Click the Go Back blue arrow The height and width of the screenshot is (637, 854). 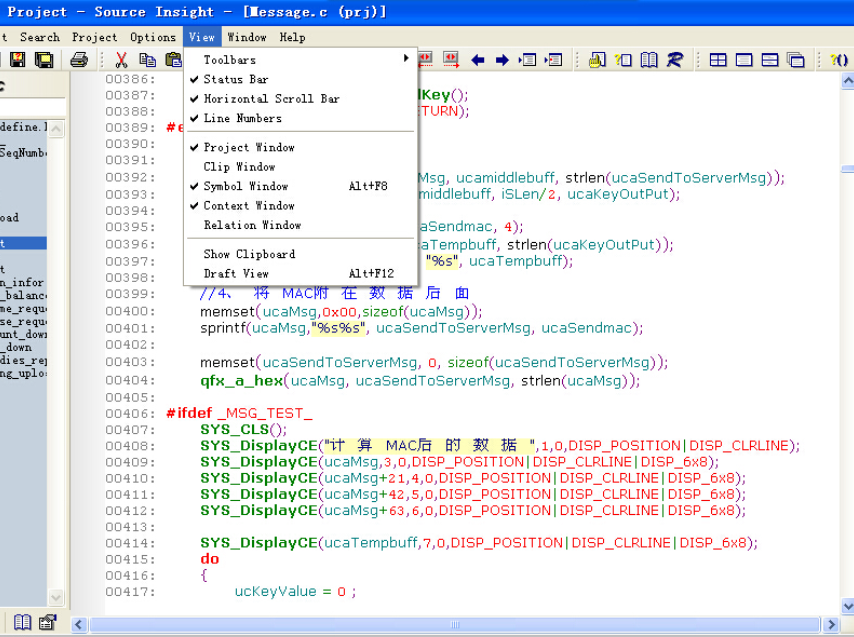[478, 60]
